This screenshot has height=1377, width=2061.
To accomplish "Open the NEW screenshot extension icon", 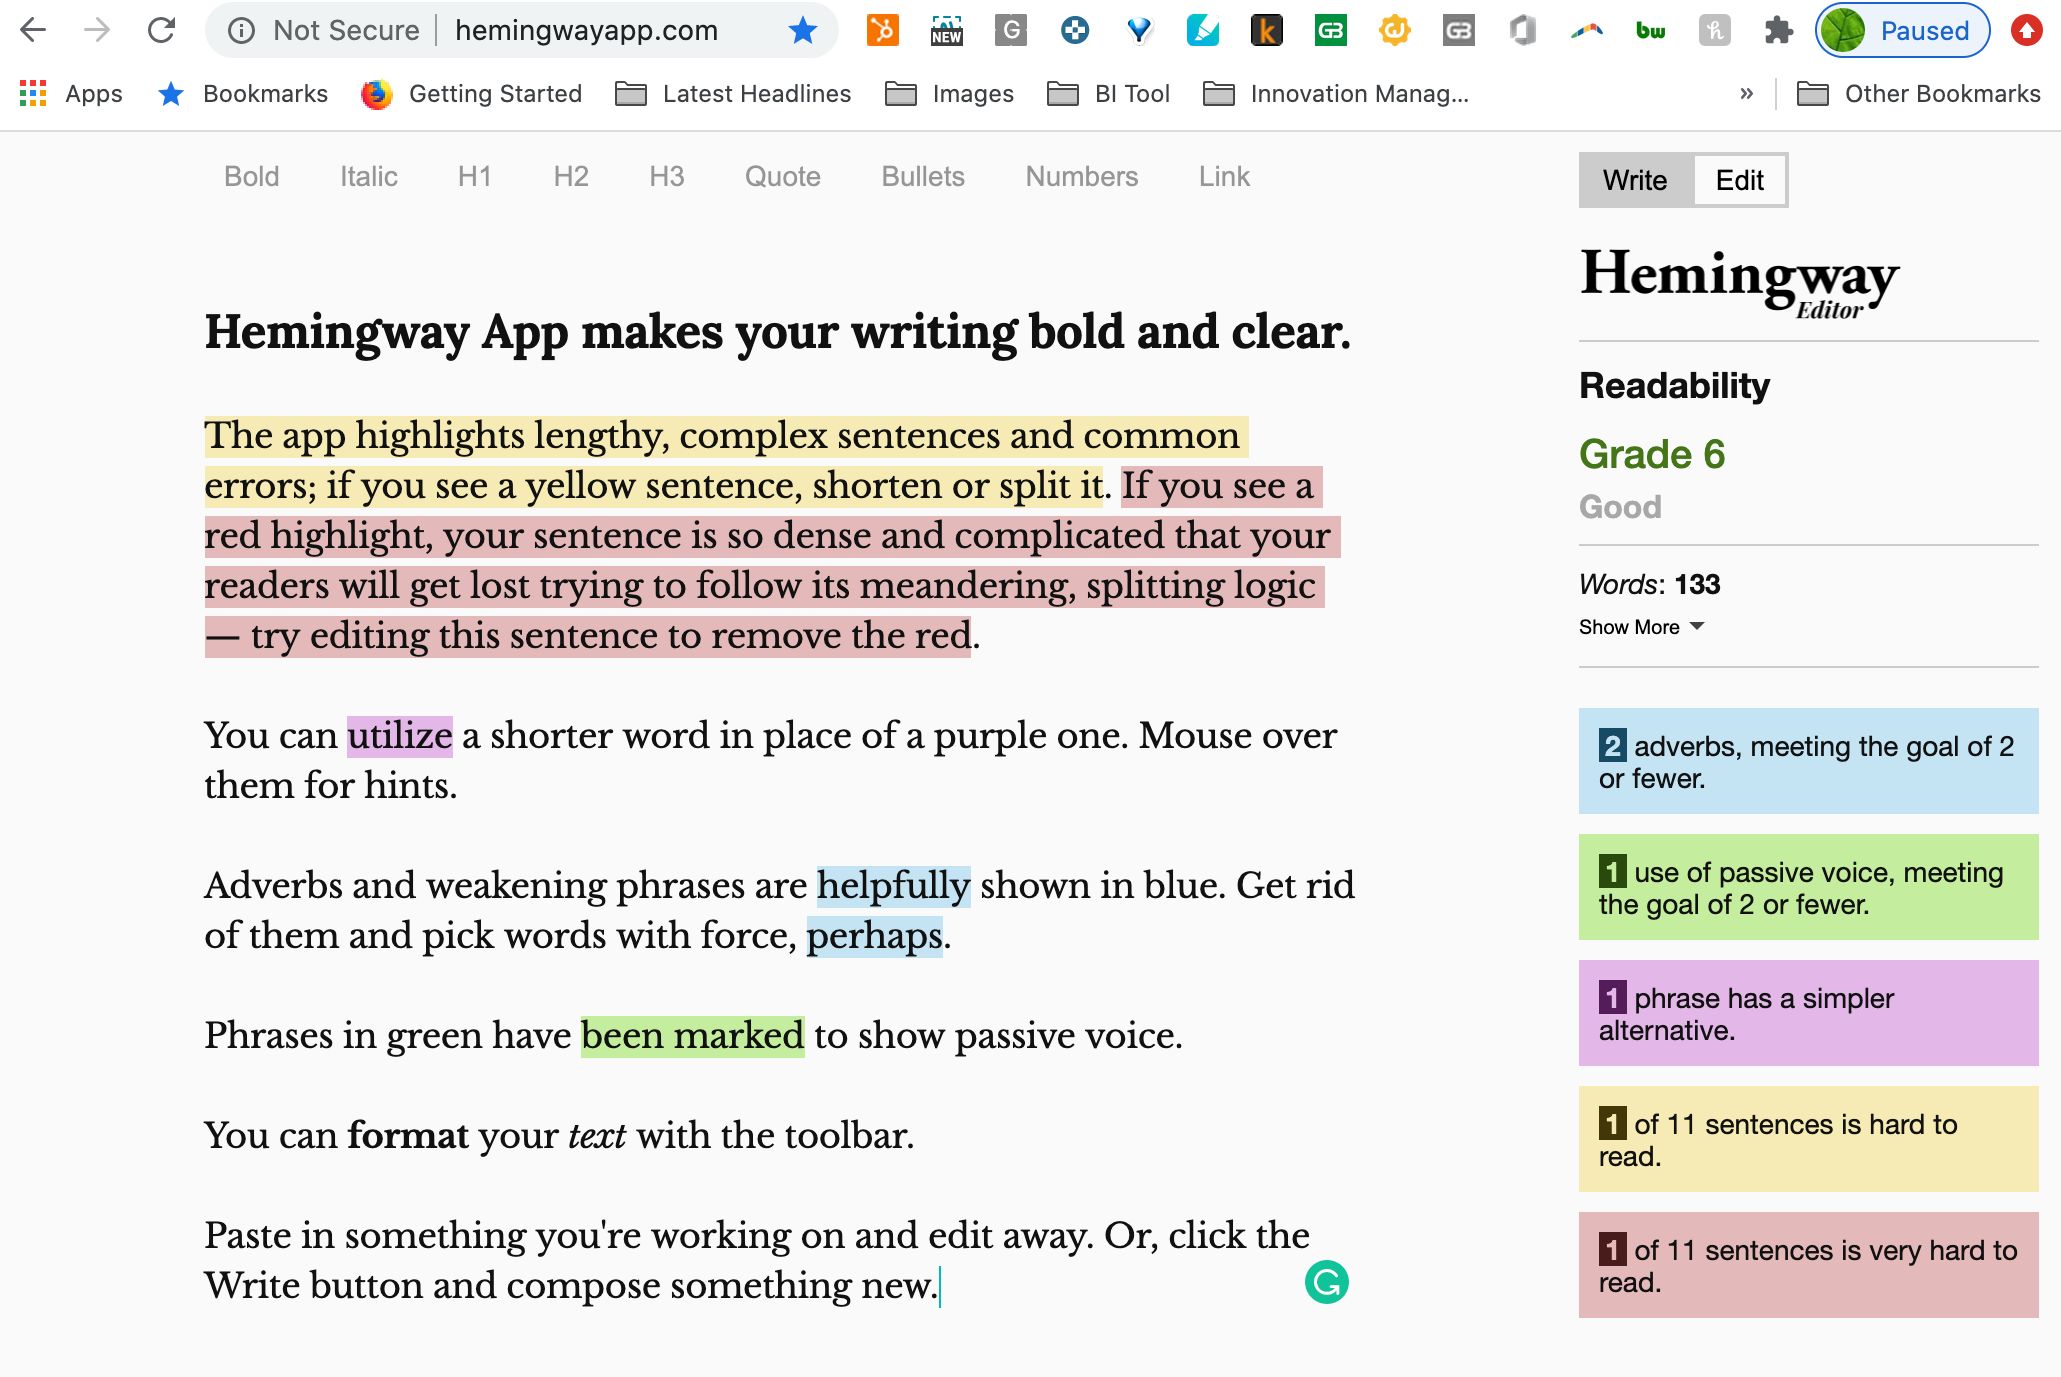I will pyautogui.click(x=946, y=31).
